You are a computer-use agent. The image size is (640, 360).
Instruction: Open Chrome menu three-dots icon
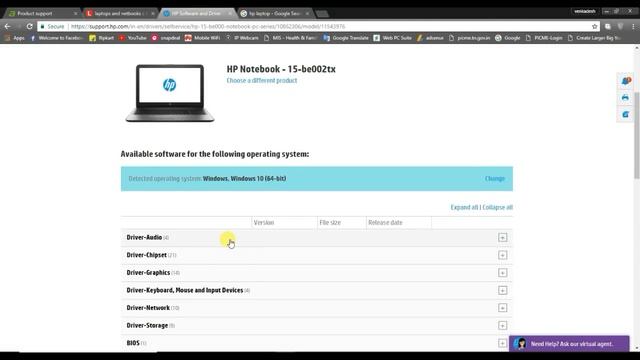pyautogui.click(x=633, y=27)
